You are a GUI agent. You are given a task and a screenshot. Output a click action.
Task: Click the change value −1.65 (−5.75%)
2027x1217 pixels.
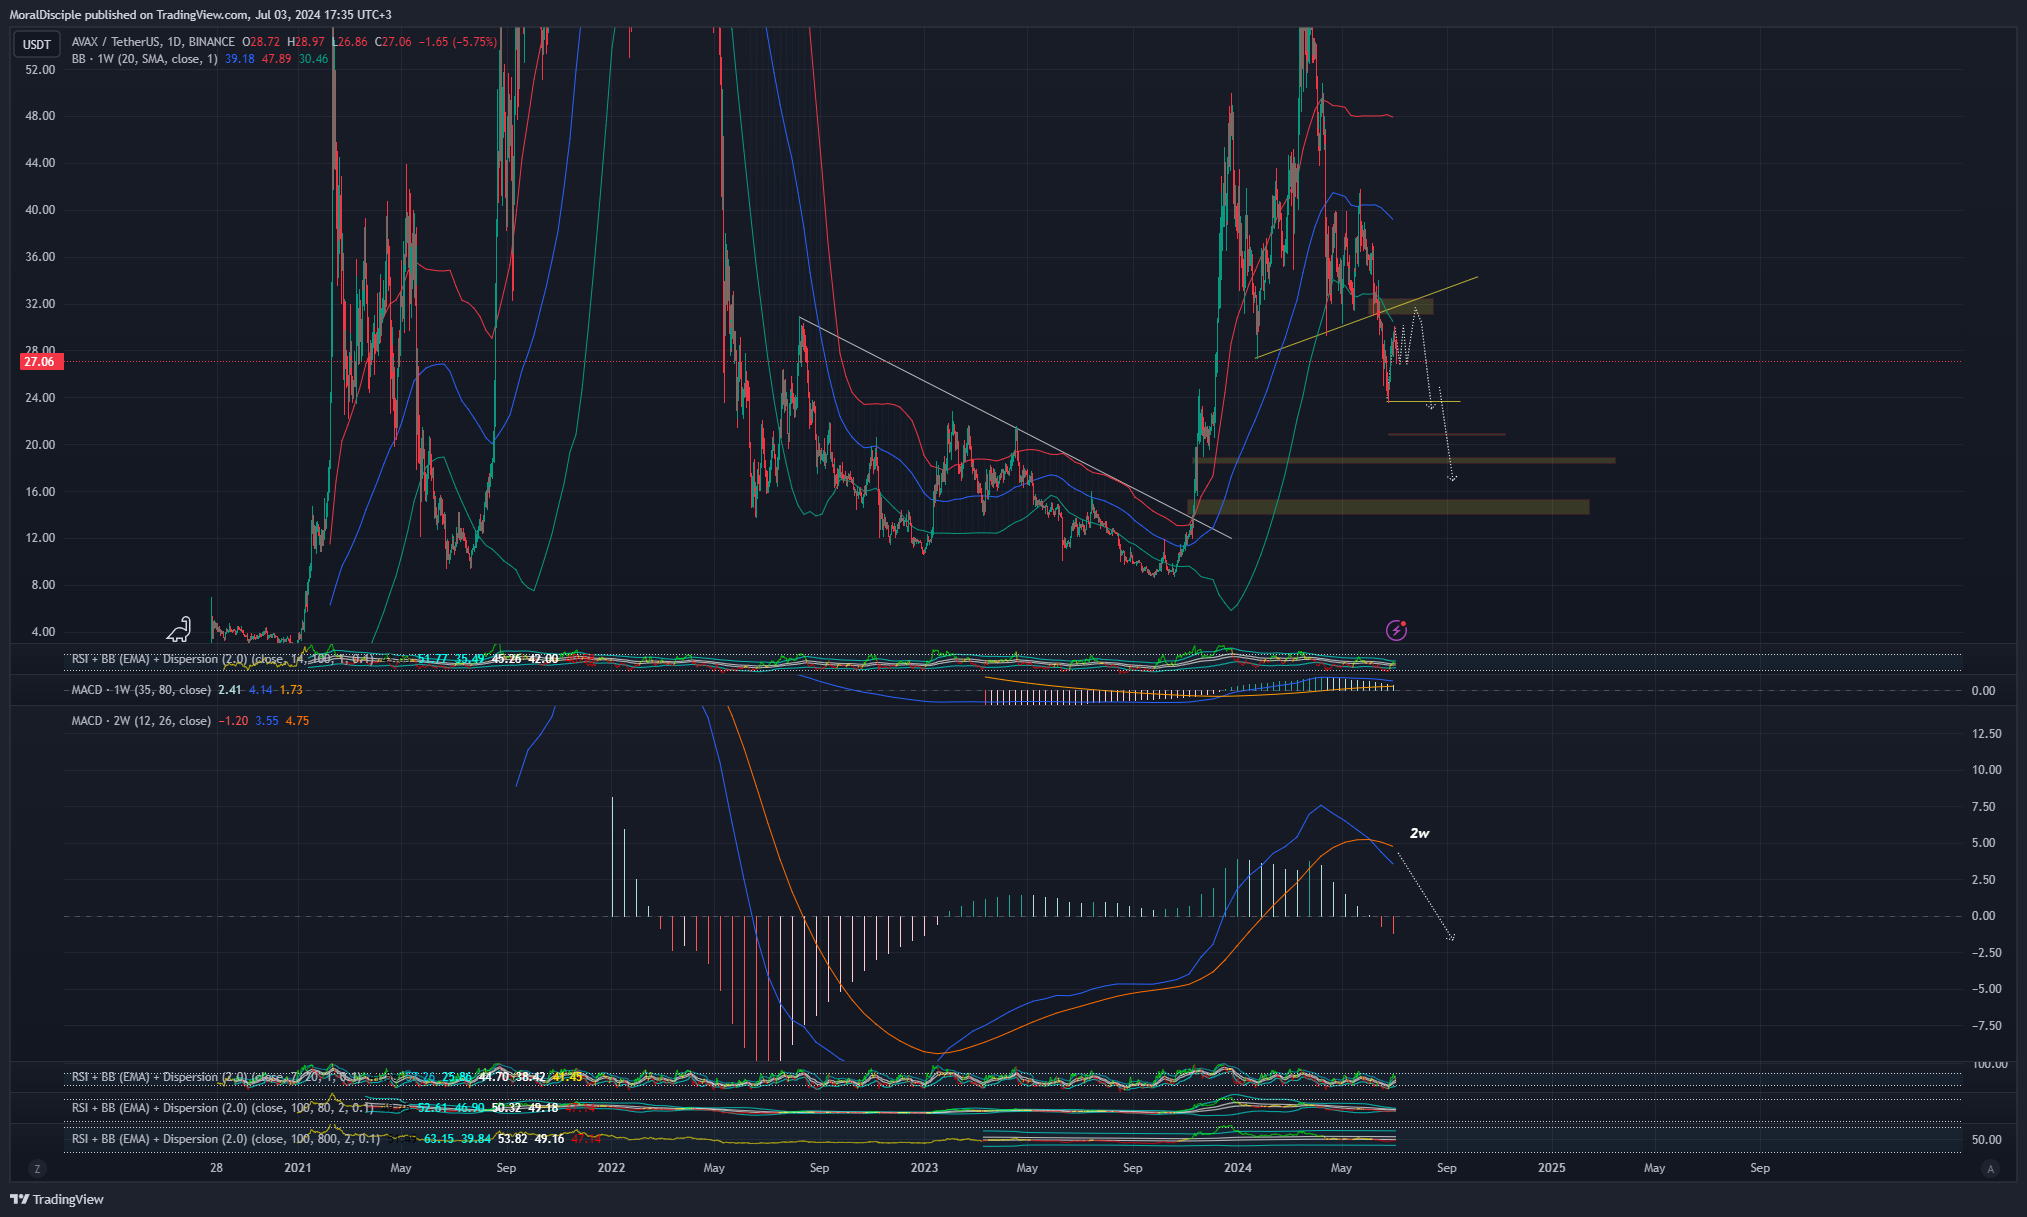point(458,42)
